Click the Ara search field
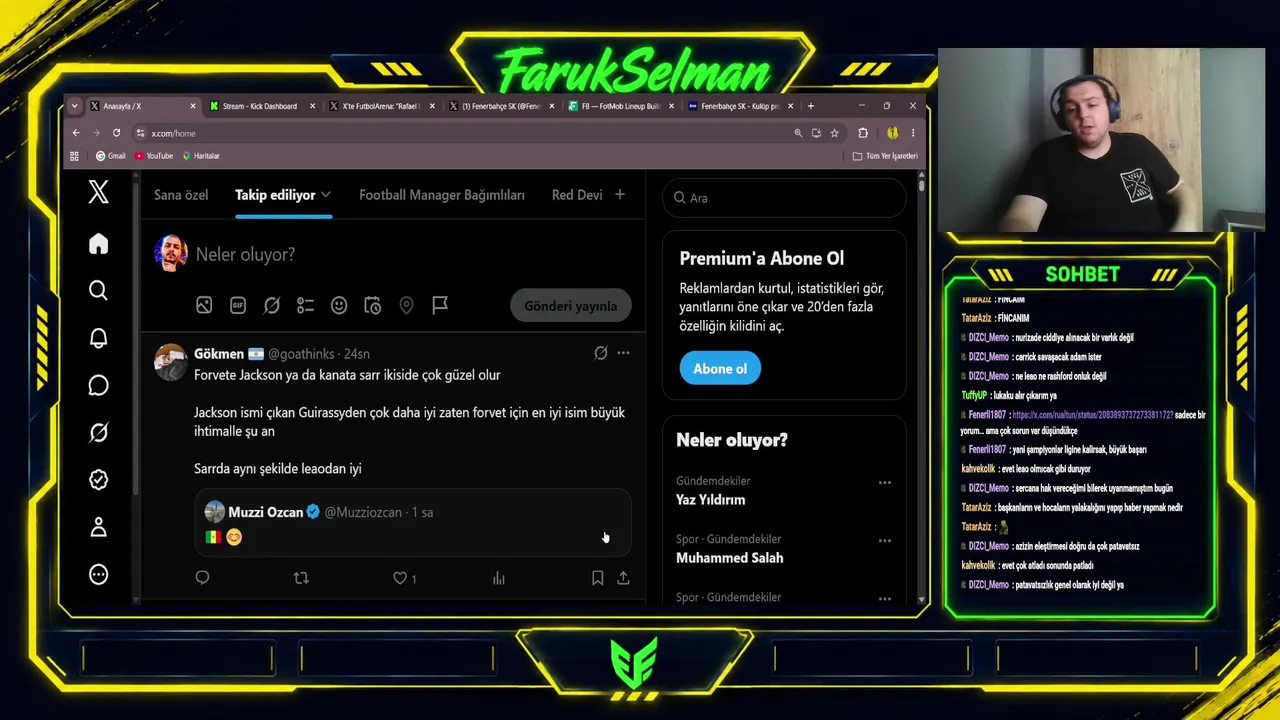This screenshot has height=720, width=1280. (x=784, y=198)
